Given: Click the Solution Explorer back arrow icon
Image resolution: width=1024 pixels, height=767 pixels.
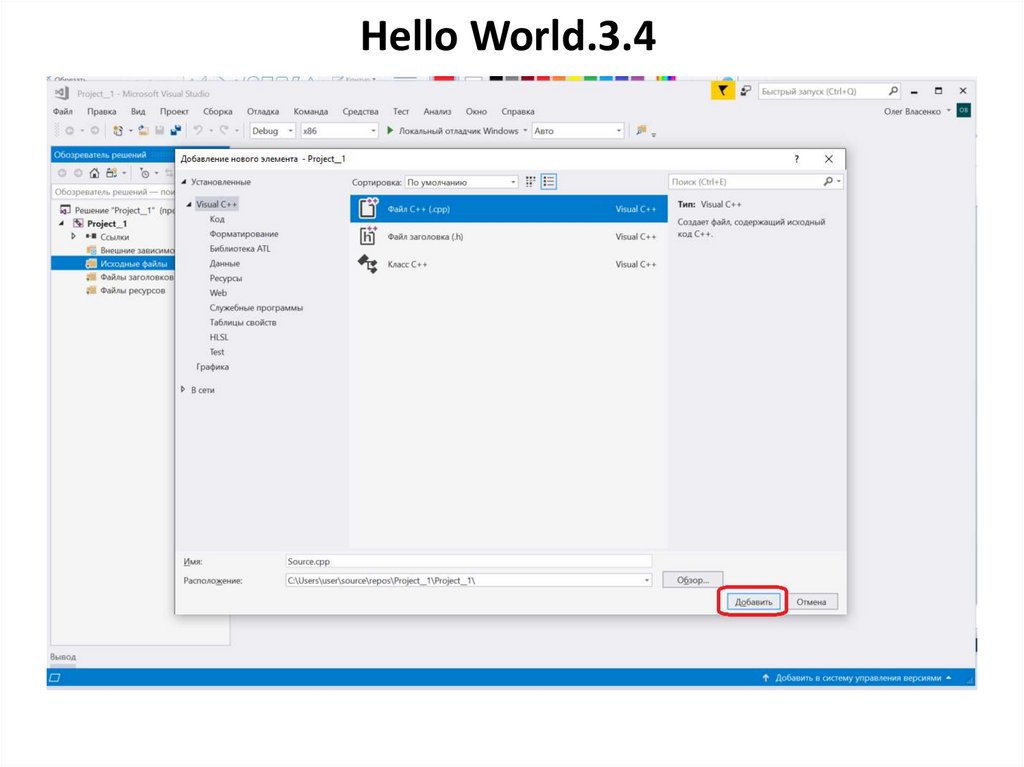Looking at the screenshot, I should pos(62,173).
